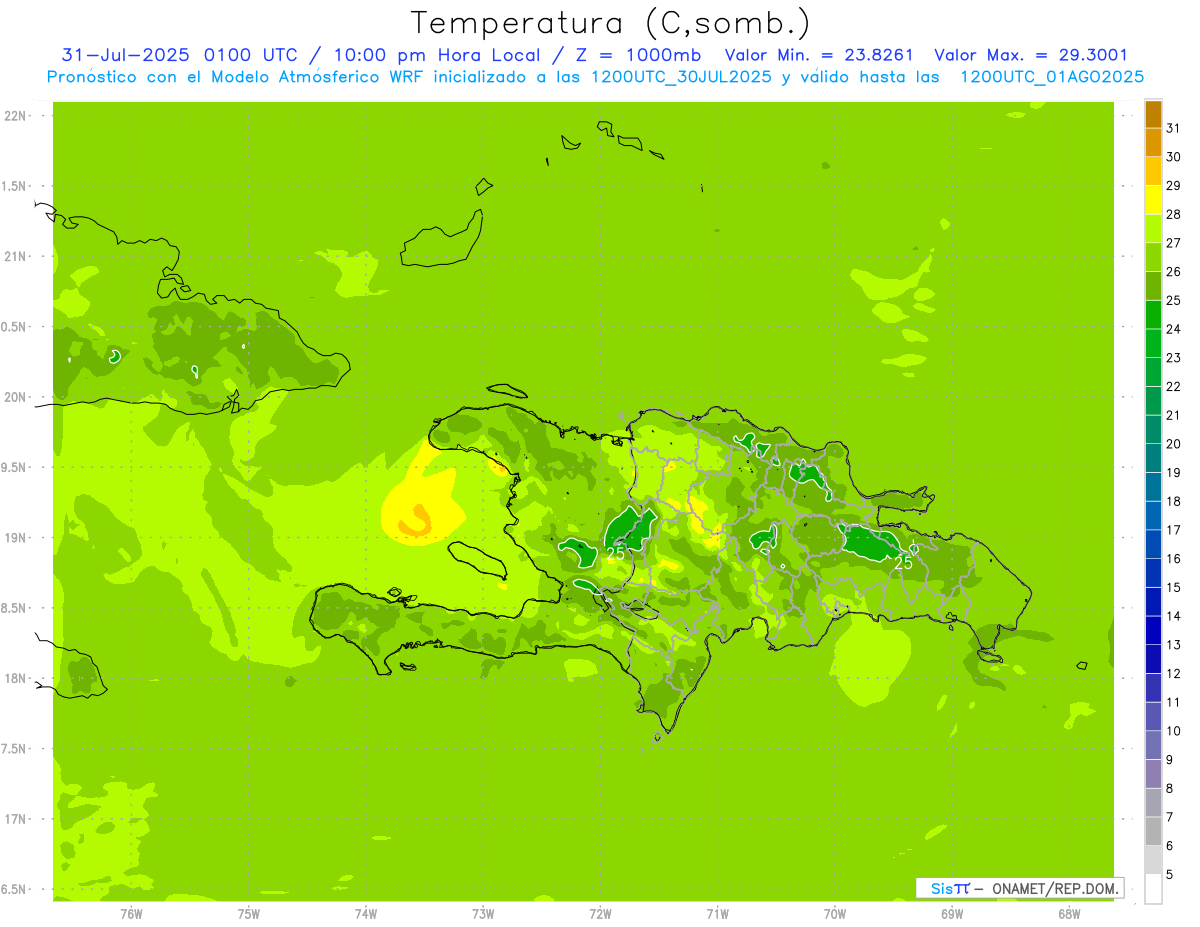This screenshot has height=927, width=1200.
Task: Click the colorbar label '15'
Action: (1173, 587)
